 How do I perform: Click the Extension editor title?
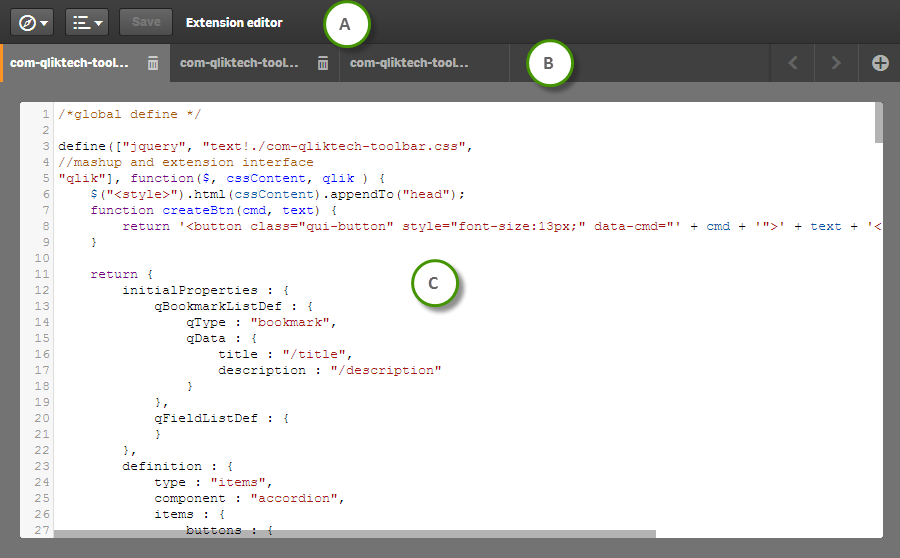(234, 22)
